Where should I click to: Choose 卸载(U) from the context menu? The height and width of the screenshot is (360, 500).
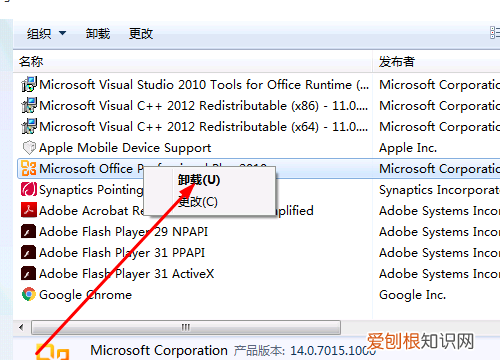tap(199, 180)
